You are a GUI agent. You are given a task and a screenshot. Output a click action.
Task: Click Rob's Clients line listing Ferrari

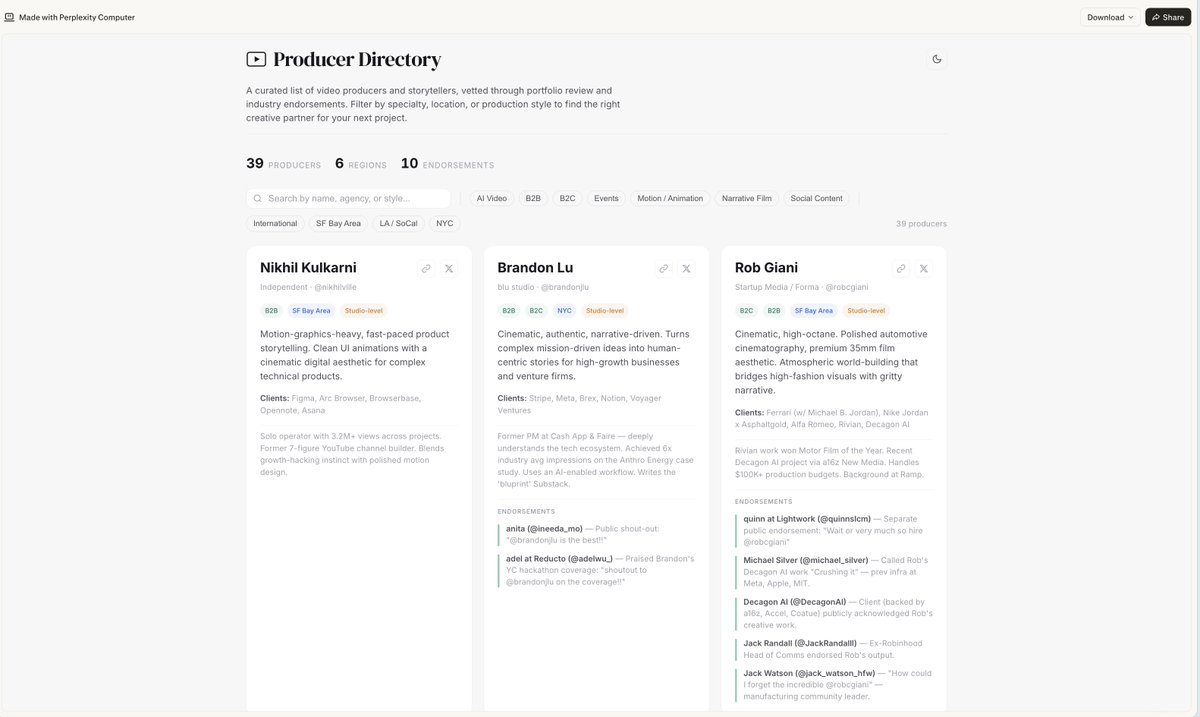tap(831, 418)
